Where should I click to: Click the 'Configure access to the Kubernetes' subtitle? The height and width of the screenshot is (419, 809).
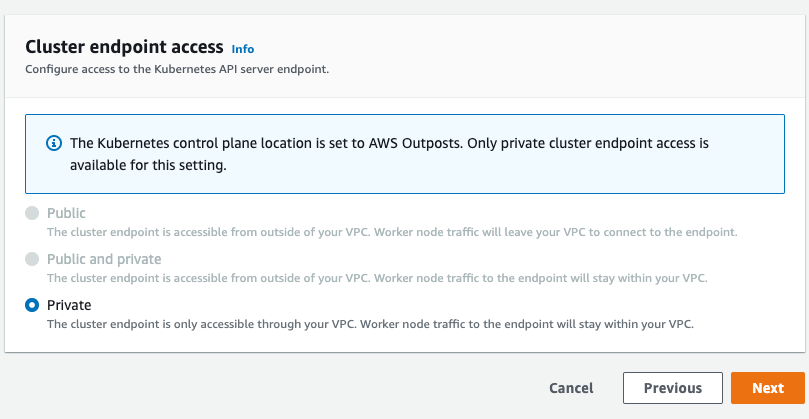[x=177, y=69]
